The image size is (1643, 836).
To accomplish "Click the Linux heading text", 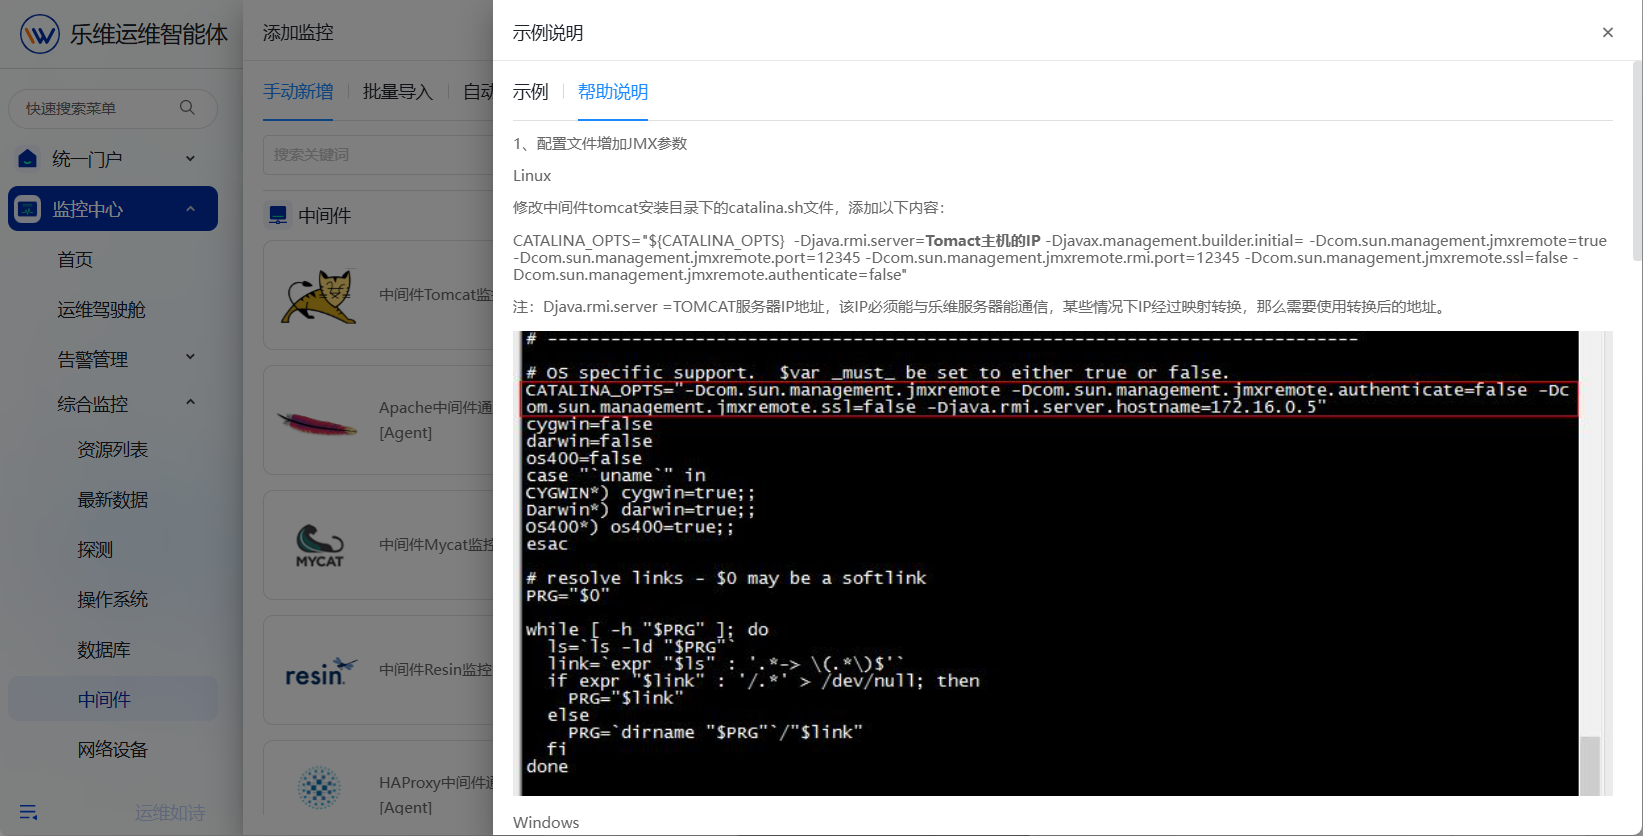I will pyautogui.click(x=532, y=176).
